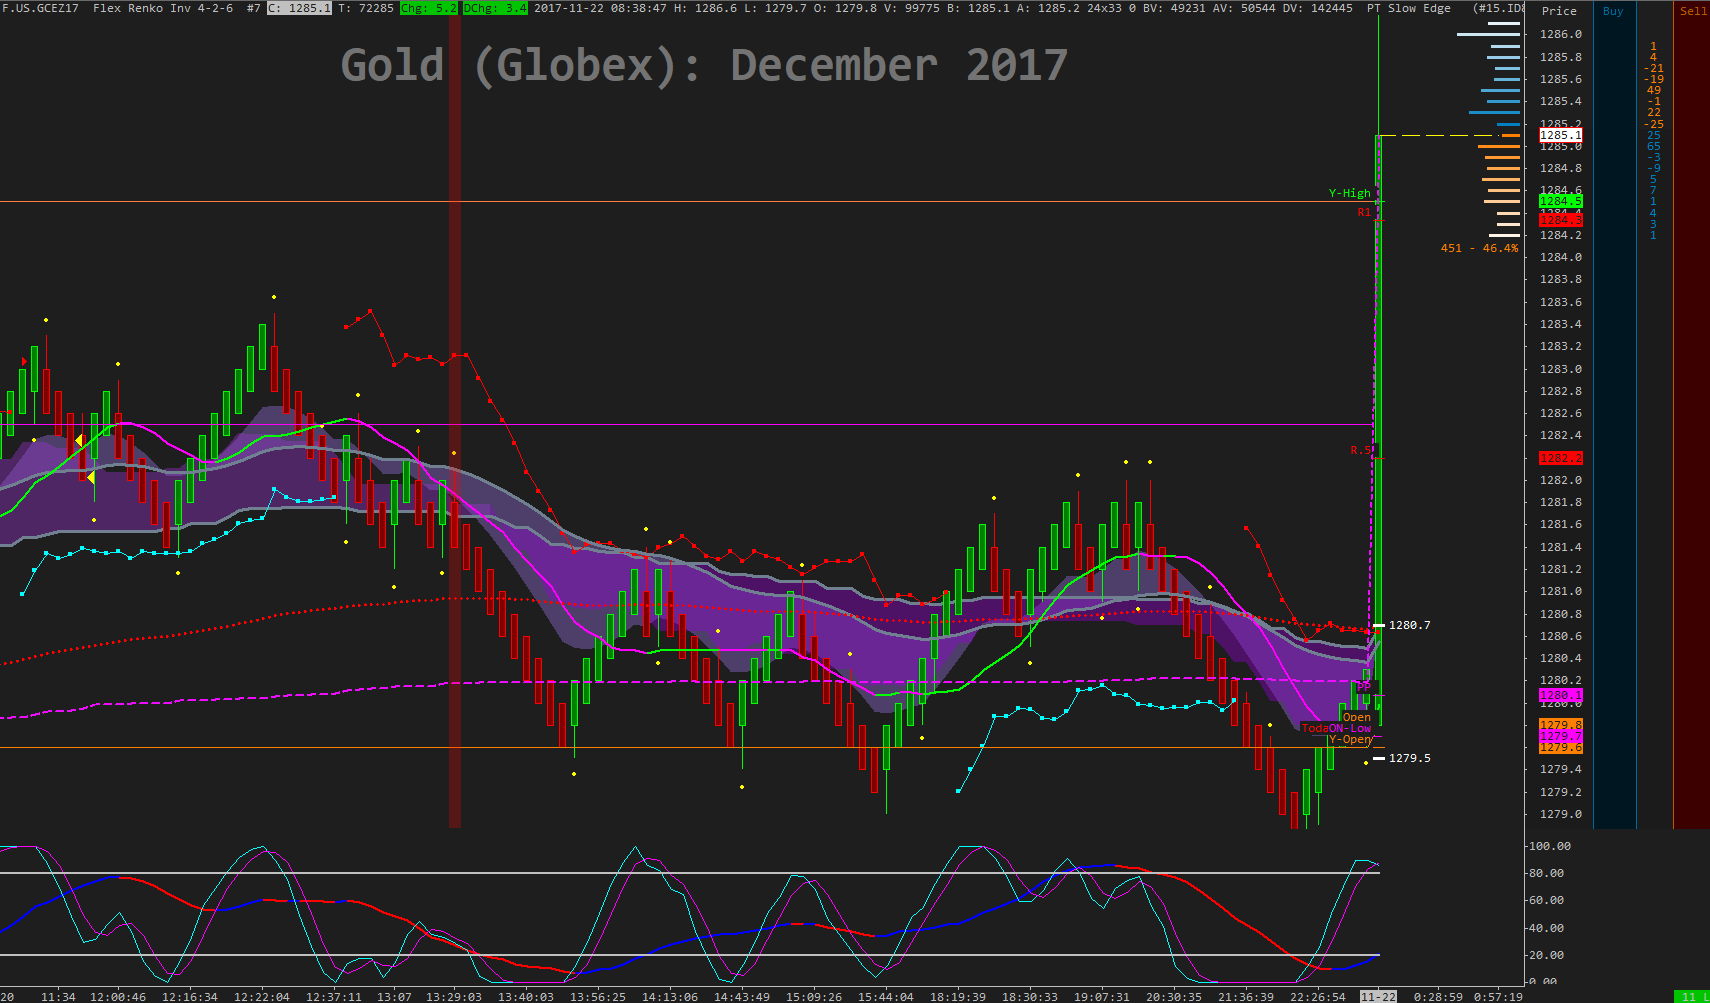This screenshot has width=1710, height=1003.
Task: Click the 1281.0 price axis tick
Action: point(1561,591)
